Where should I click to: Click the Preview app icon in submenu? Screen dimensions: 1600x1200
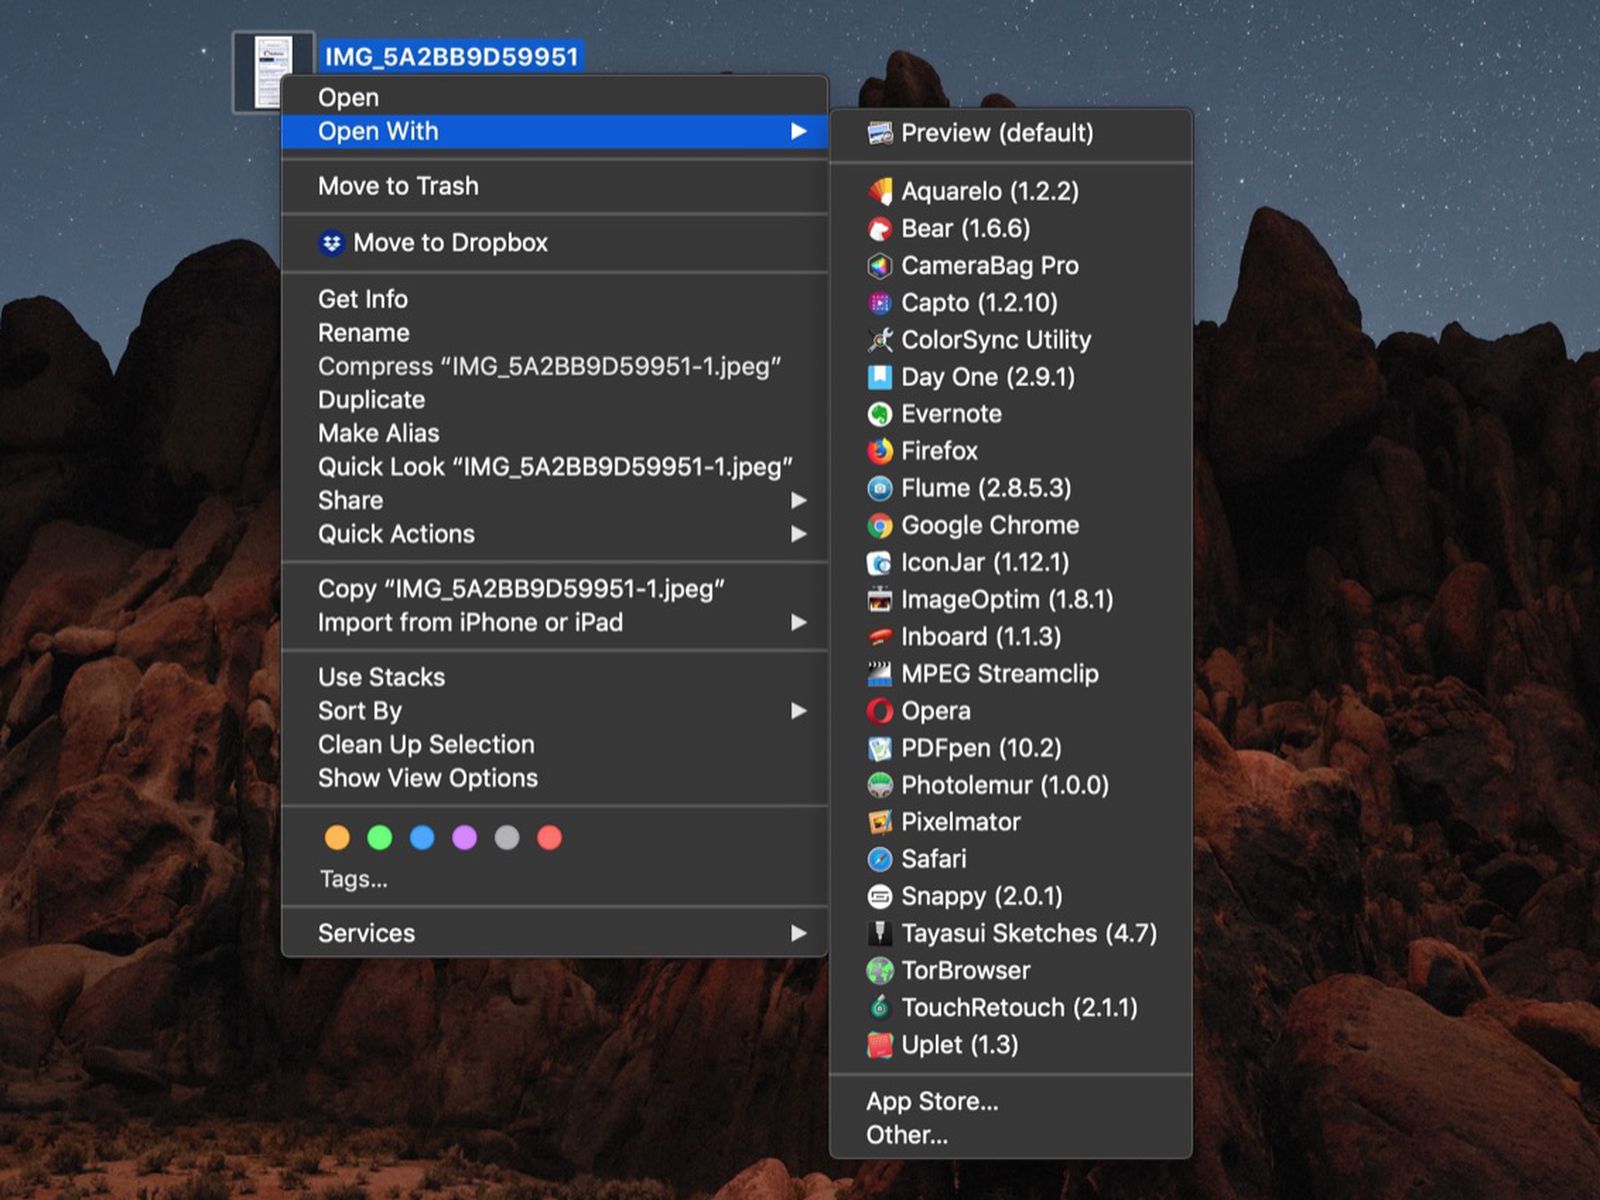pyautogui.click(x=880, y=133)
